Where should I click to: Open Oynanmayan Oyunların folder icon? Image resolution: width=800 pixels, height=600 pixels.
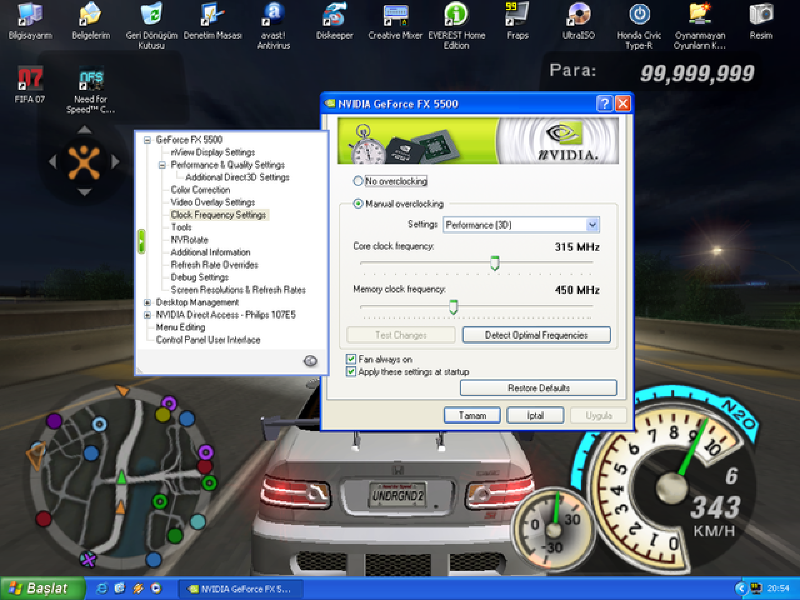coord(699,26)
